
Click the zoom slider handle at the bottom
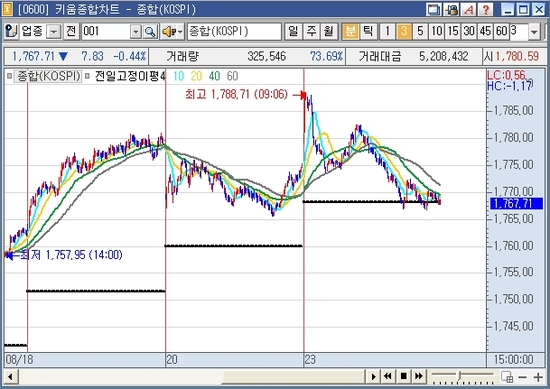459,376
